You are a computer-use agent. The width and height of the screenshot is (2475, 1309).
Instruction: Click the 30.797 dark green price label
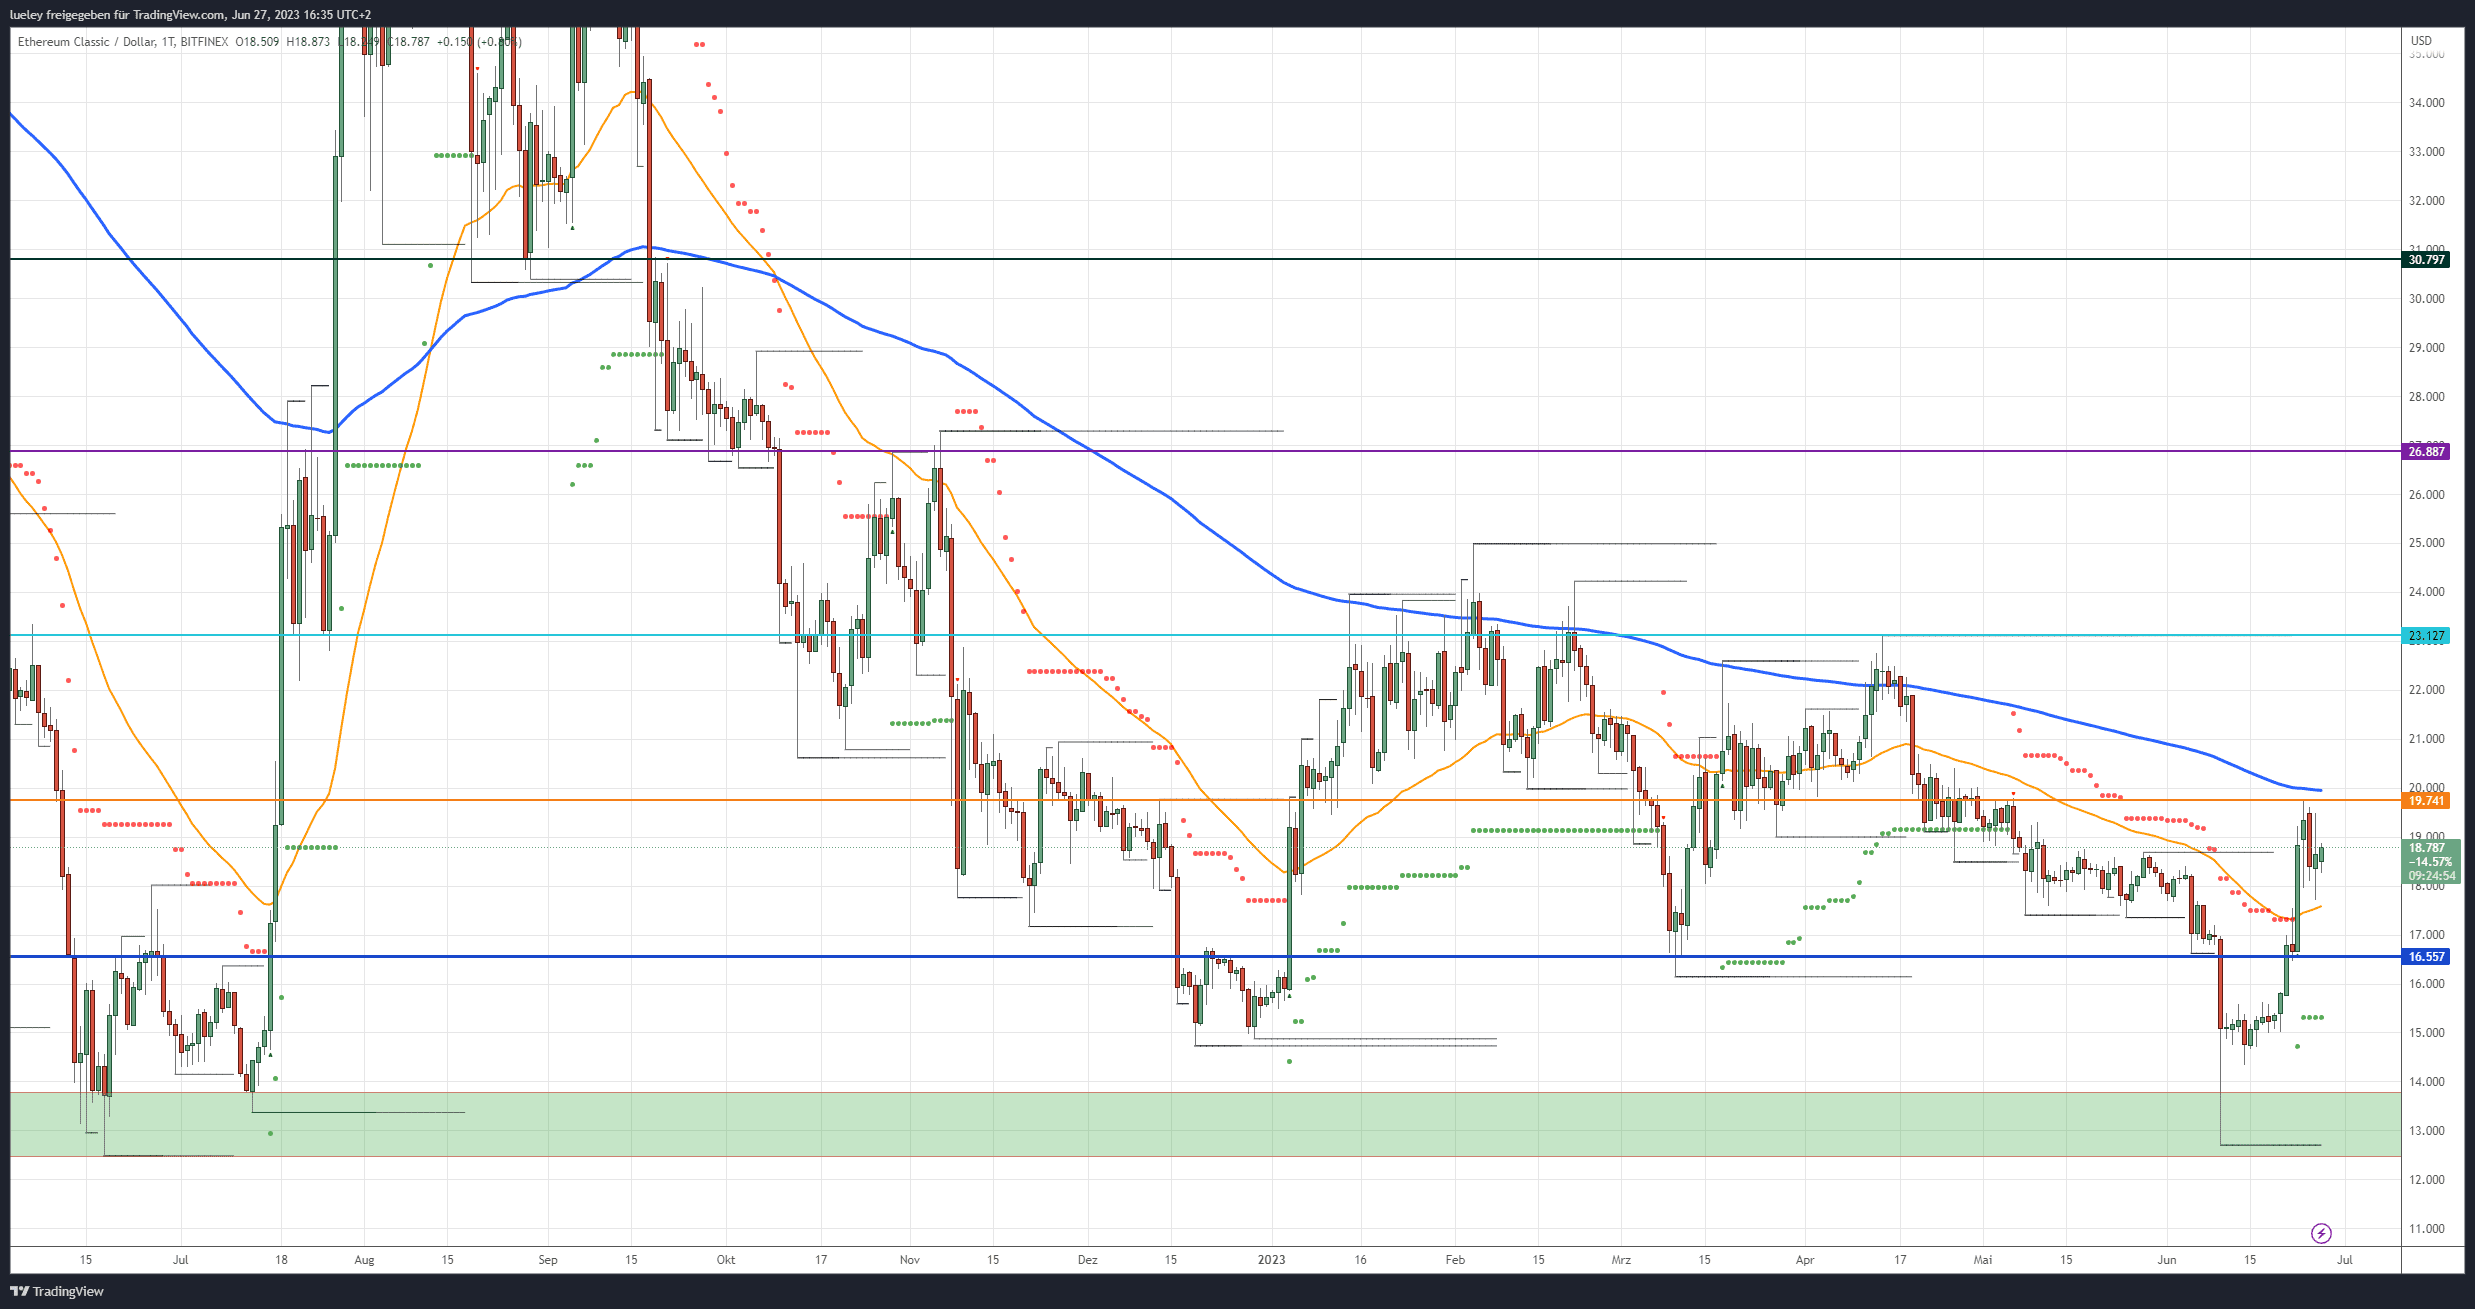(x=2426, y=260)
